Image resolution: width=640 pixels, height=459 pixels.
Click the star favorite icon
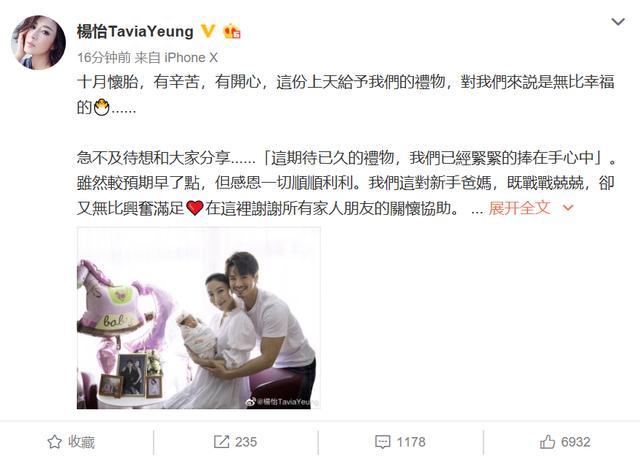55,442
